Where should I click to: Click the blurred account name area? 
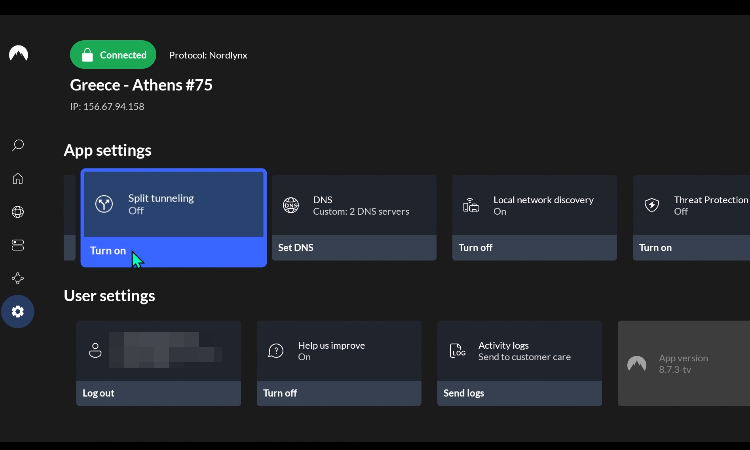click(x=165, y=350)
